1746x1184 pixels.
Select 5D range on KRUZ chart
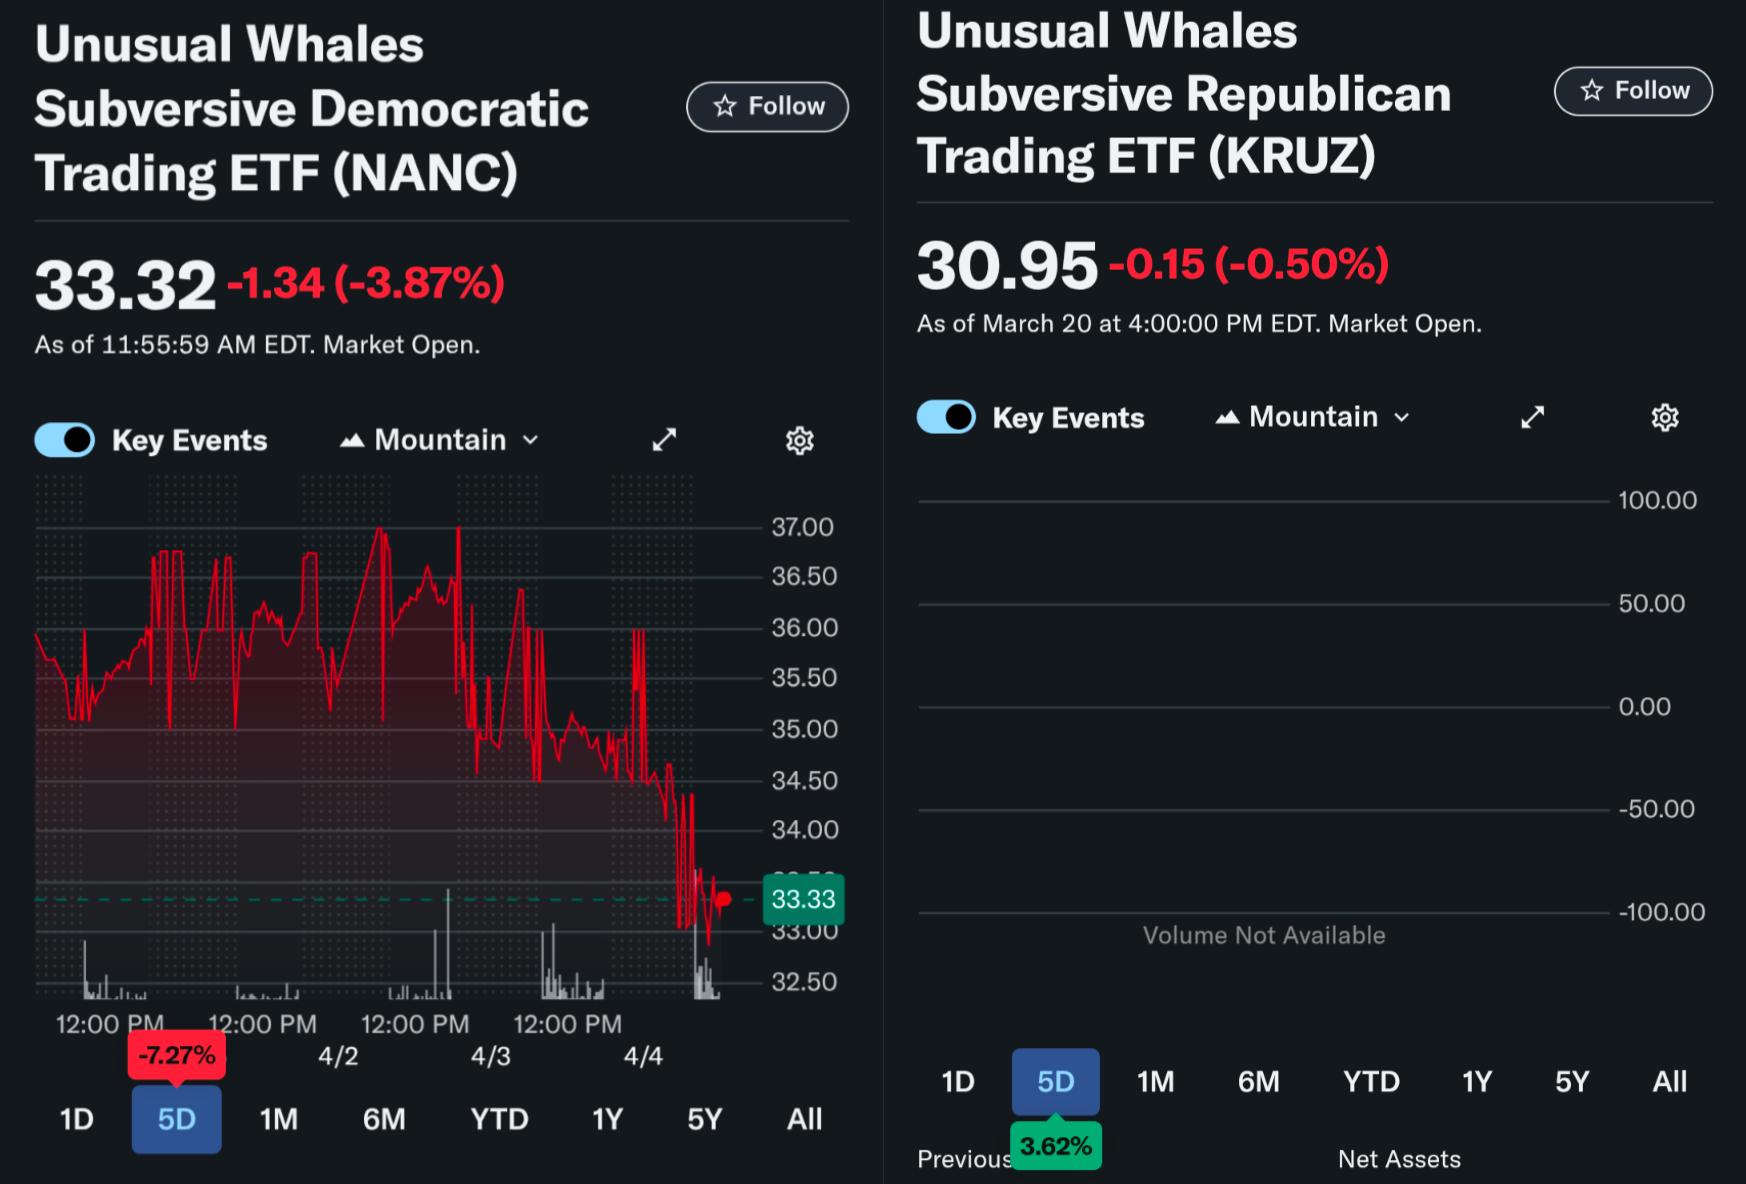click(x=1056, y=1082)
